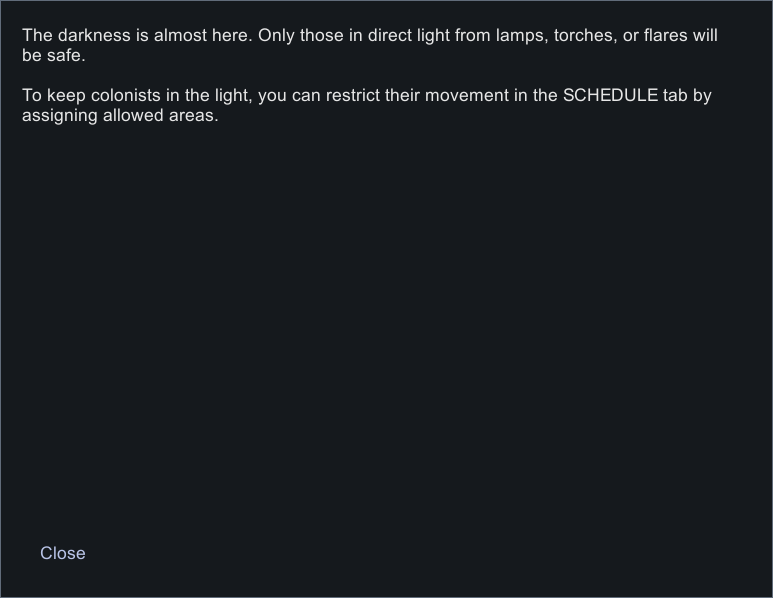
Task: Click the words "be safe."
Action: (x=53, y=55)
